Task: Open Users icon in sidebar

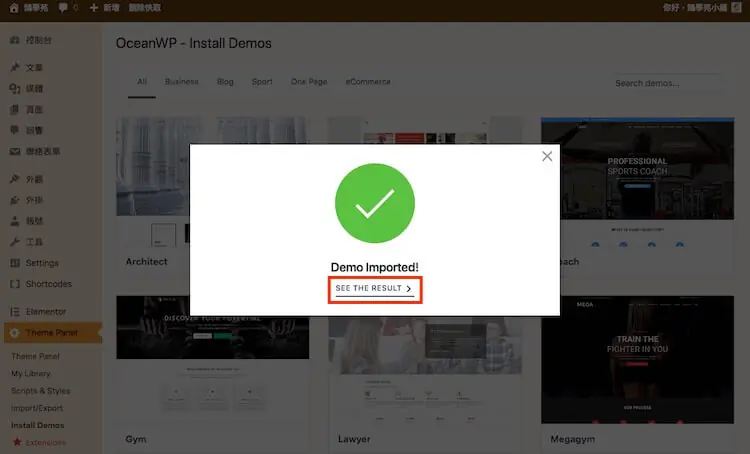Action: coord(15,221)
